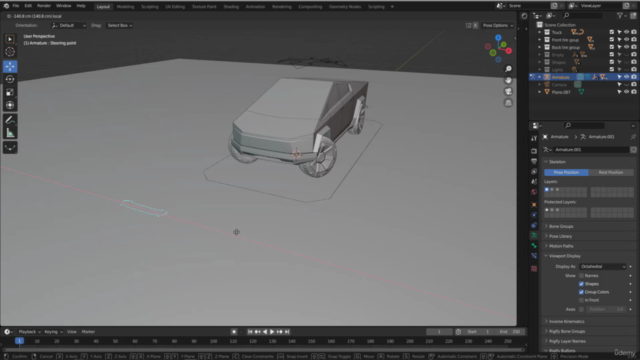Open the View Layer properties tab

click(534, 171)
